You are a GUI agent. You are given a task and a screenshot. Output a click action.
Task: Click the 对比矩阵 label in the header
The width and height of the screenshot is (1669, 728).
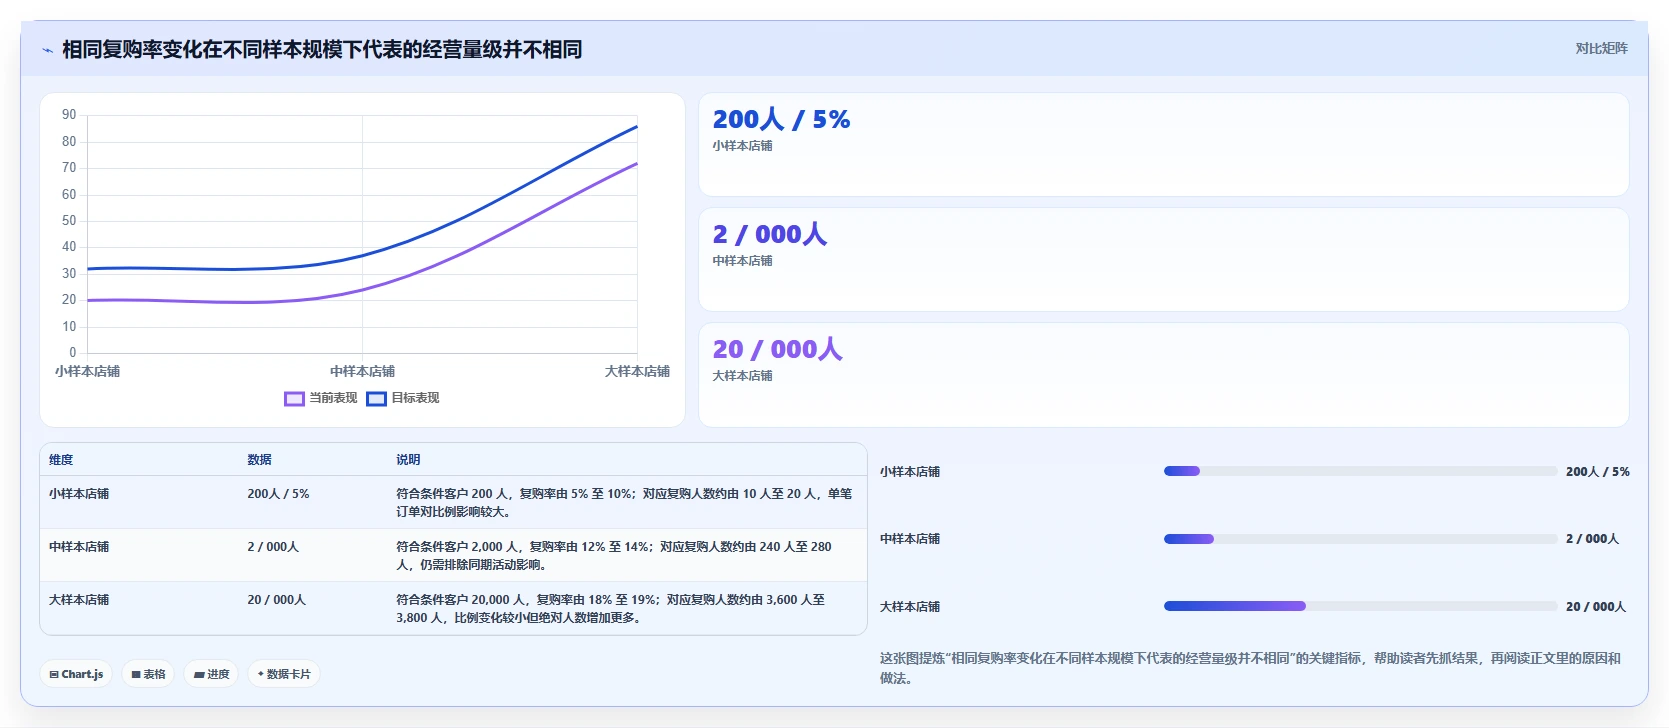[x=1601, y=48]
